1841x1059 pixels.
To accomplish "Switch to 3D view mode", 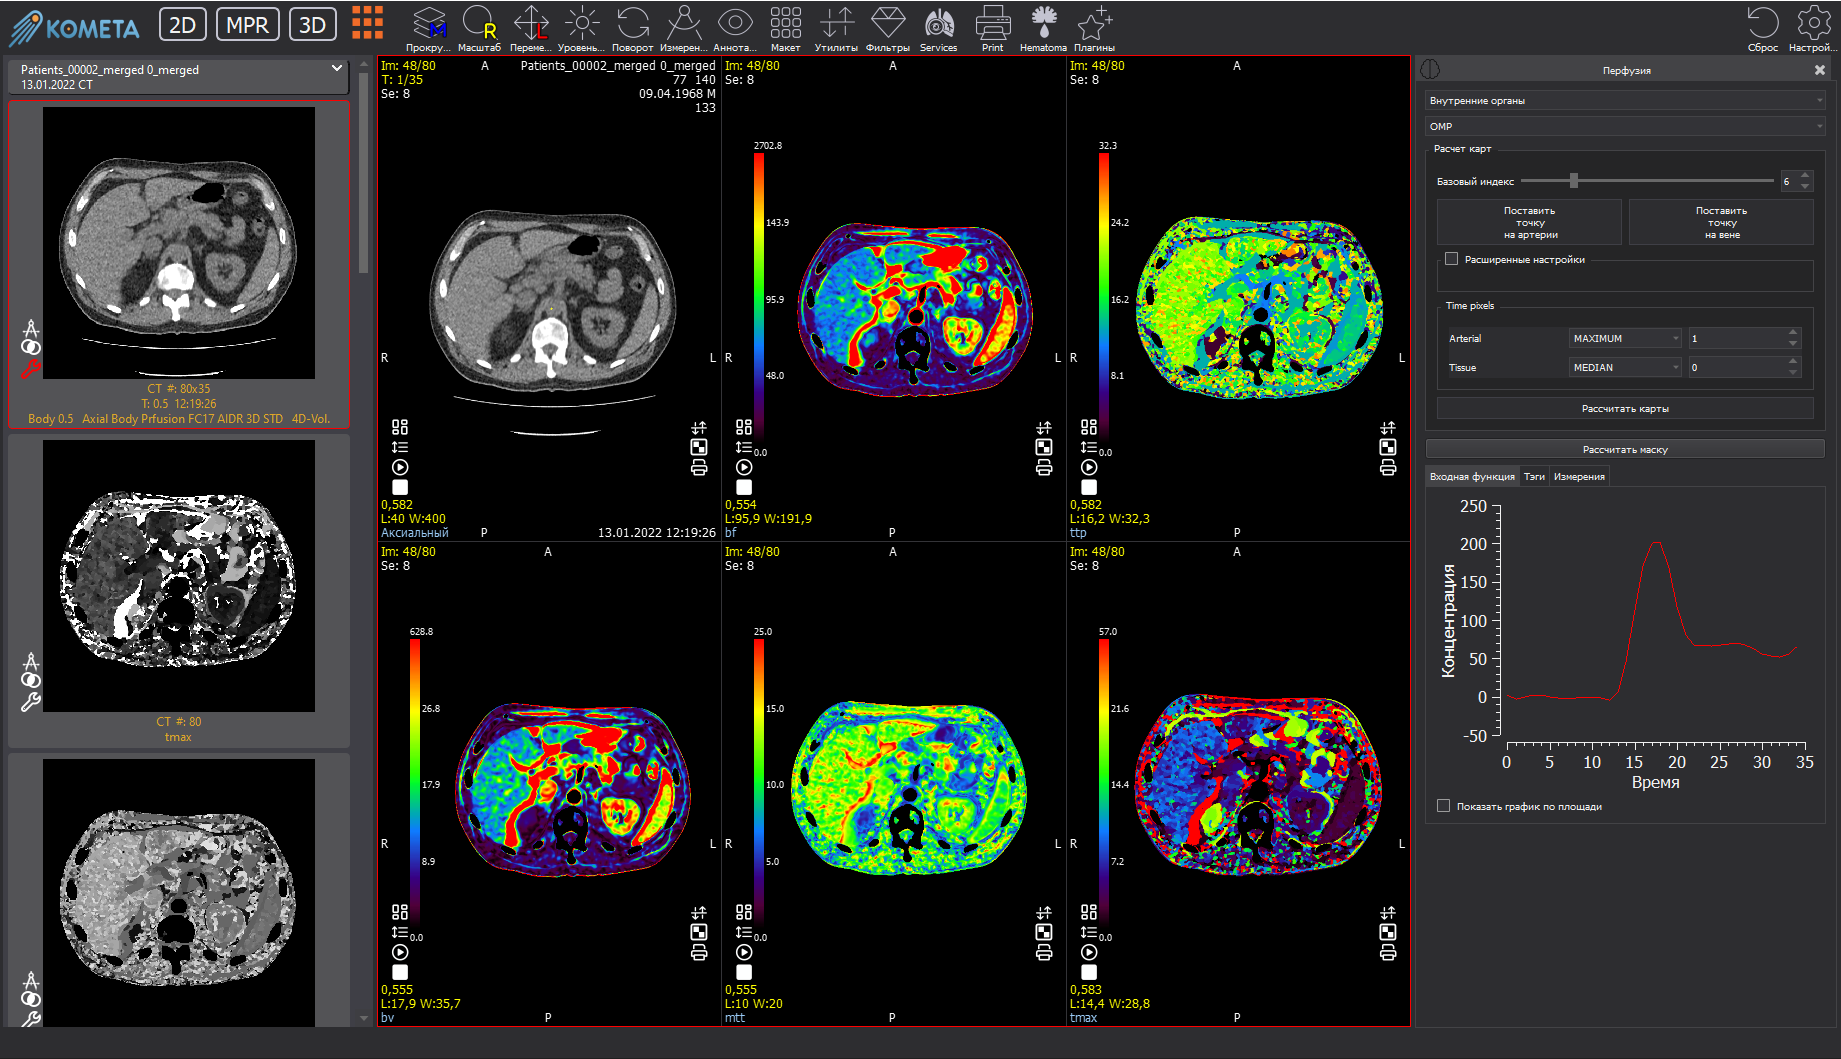I will coord(312,24).
